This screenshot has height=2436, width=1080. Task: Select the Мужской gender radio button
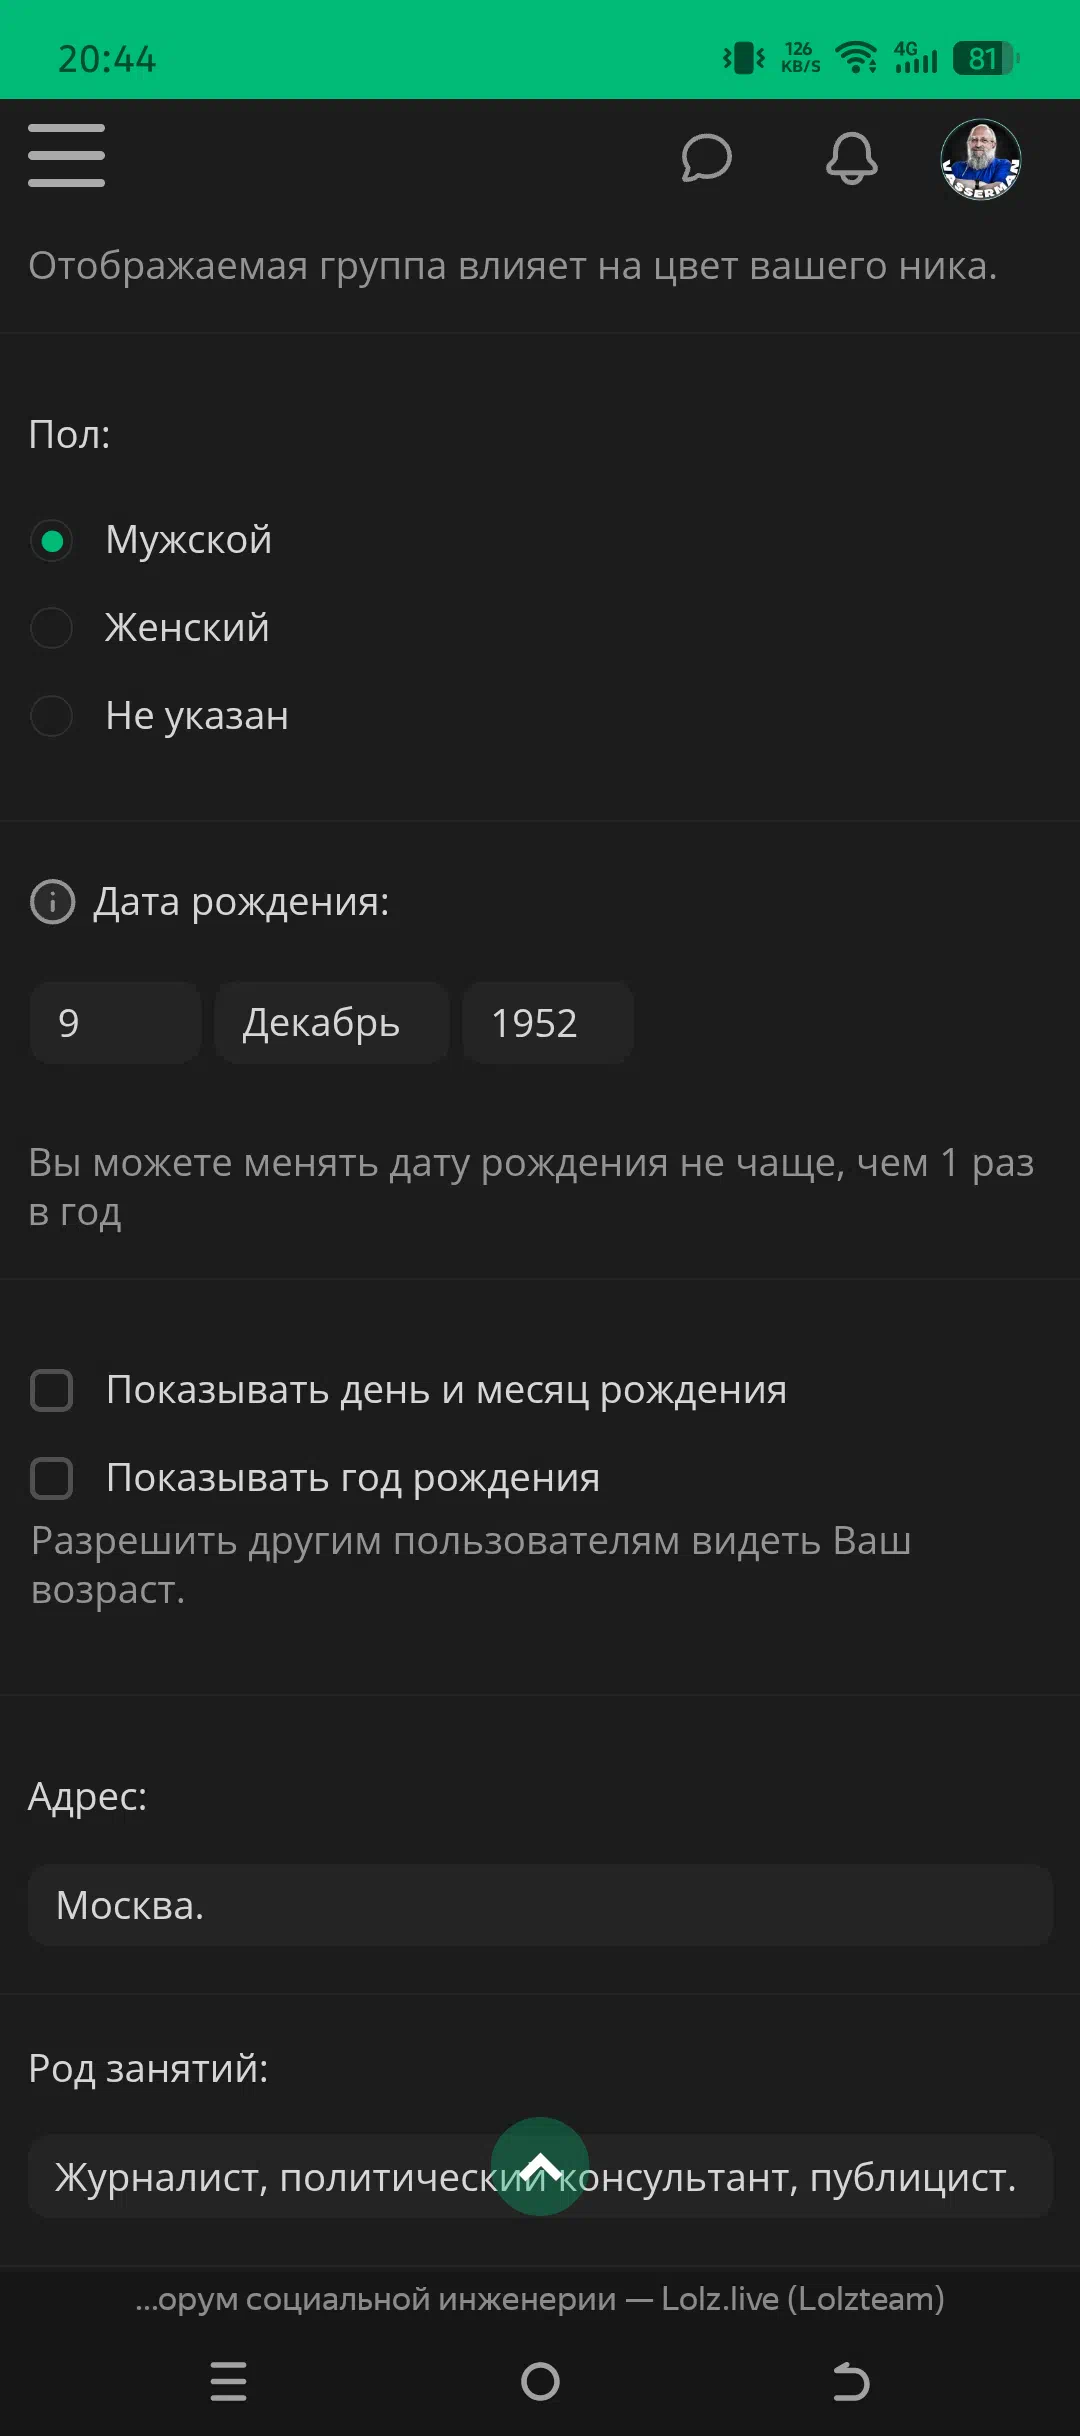(x=52, y=541)
